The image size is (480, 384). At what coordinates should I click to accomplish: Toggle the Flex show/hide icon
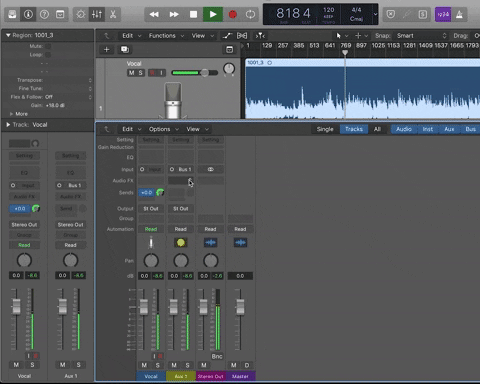(242, 36)
